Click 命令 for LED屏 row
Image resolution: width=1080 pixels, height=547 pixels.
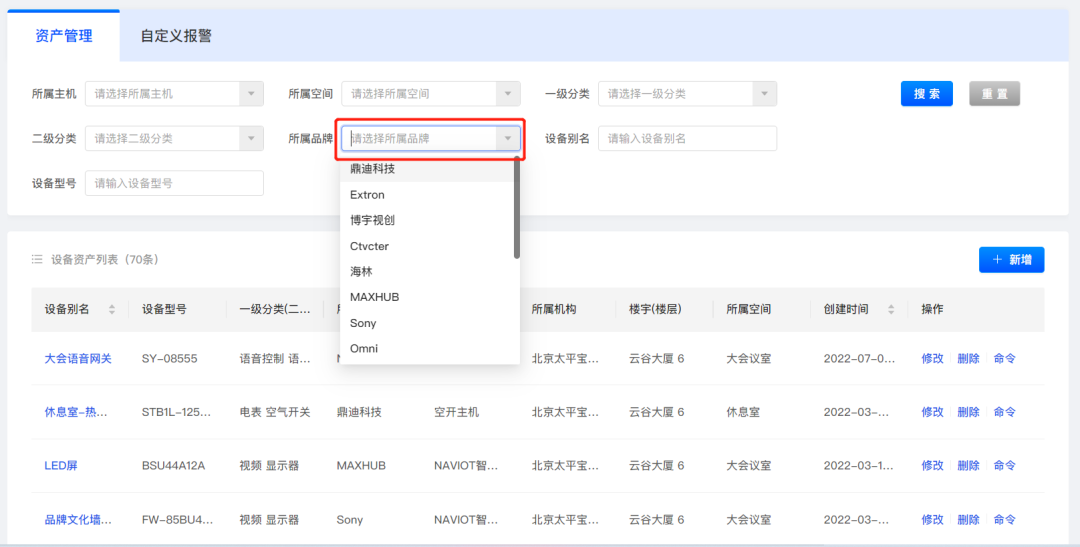click(x=1004, y=466)
